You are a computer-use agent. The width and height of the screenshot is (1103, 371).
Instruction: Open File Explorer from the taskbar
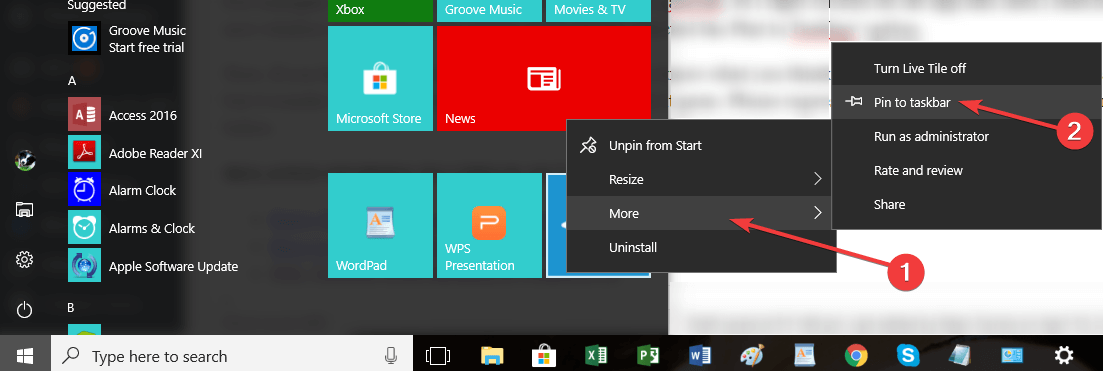tap(492, 356)
